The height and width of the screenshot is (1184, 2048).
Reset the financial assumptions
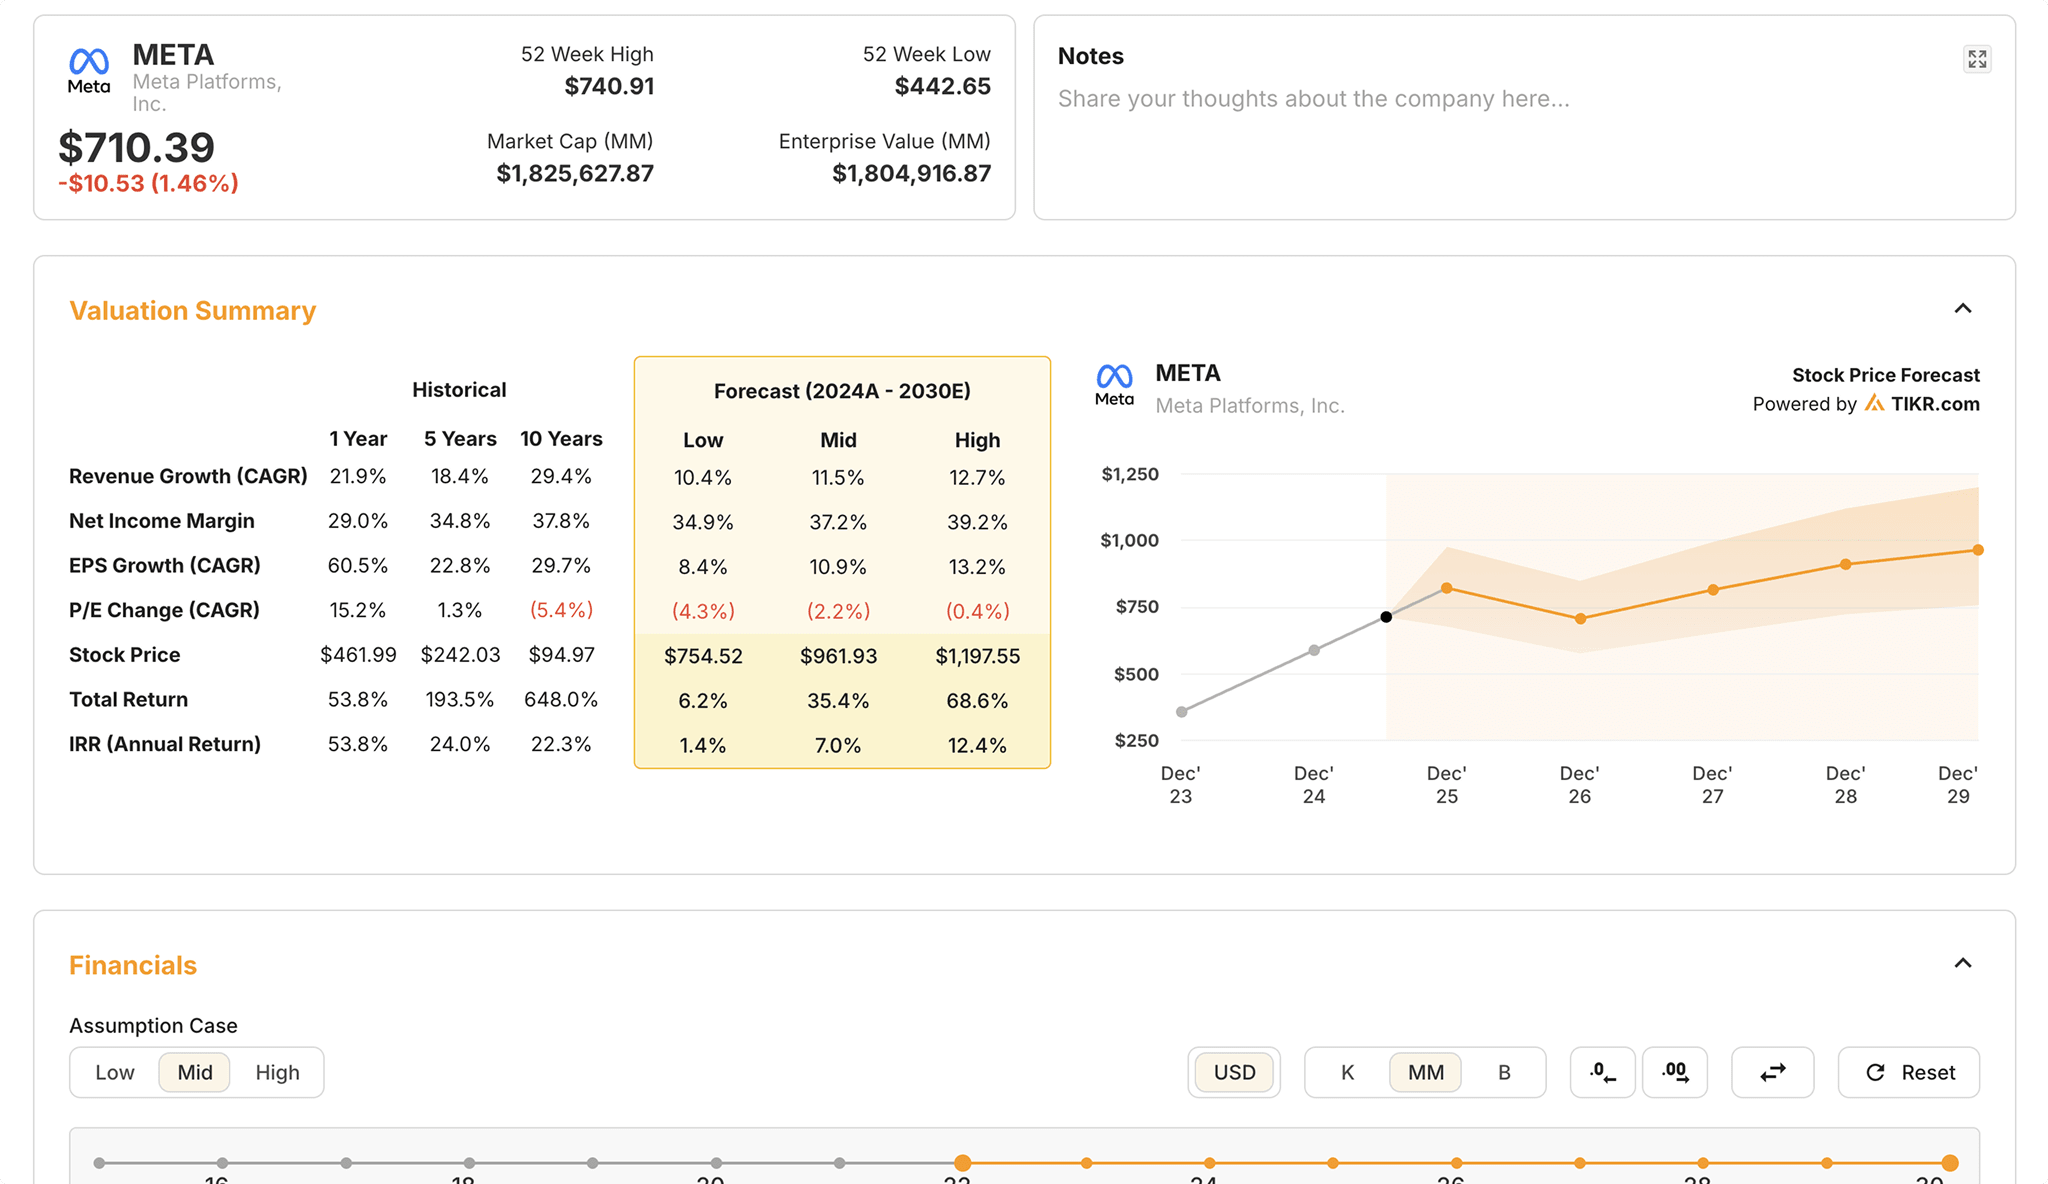tap(1908, 1072)
